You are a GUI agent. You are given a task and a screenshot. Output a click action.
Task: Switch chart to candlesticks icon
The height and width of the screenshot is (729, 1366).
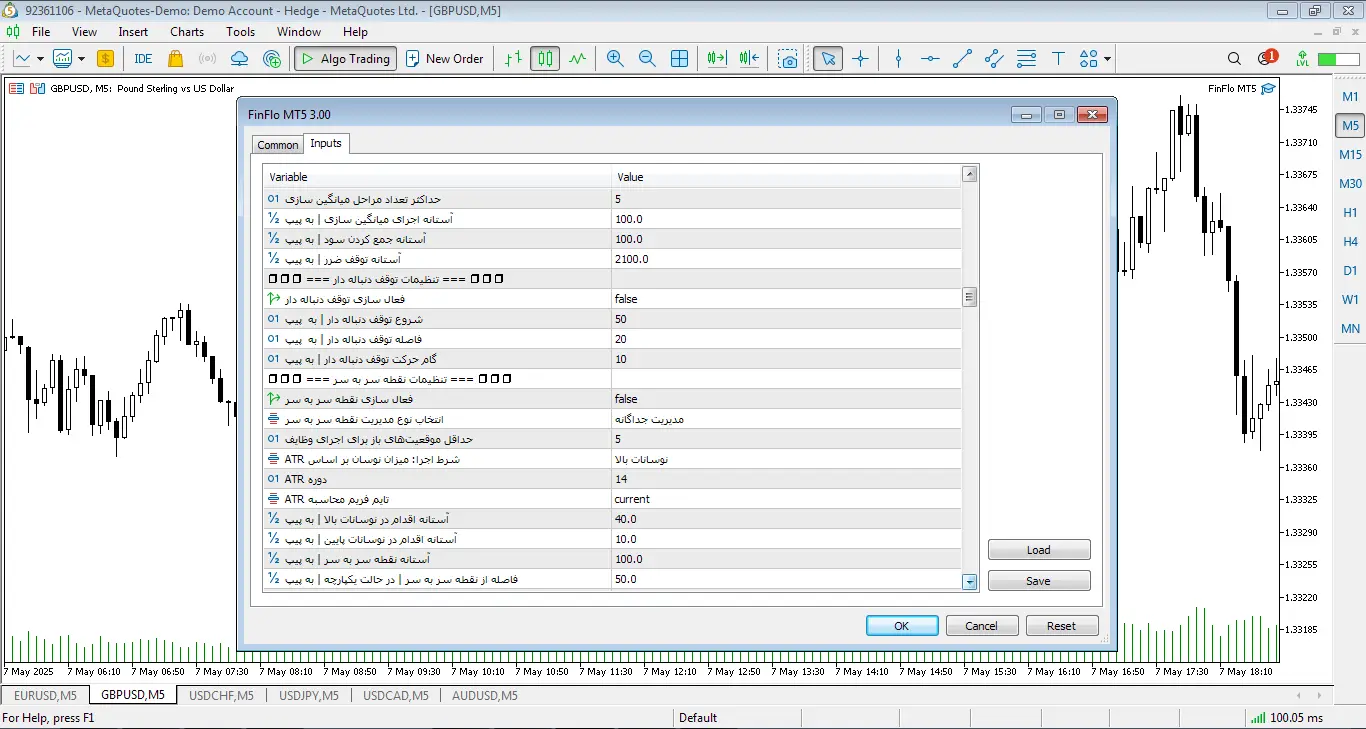pyautogui.click(x=545, y=59)
